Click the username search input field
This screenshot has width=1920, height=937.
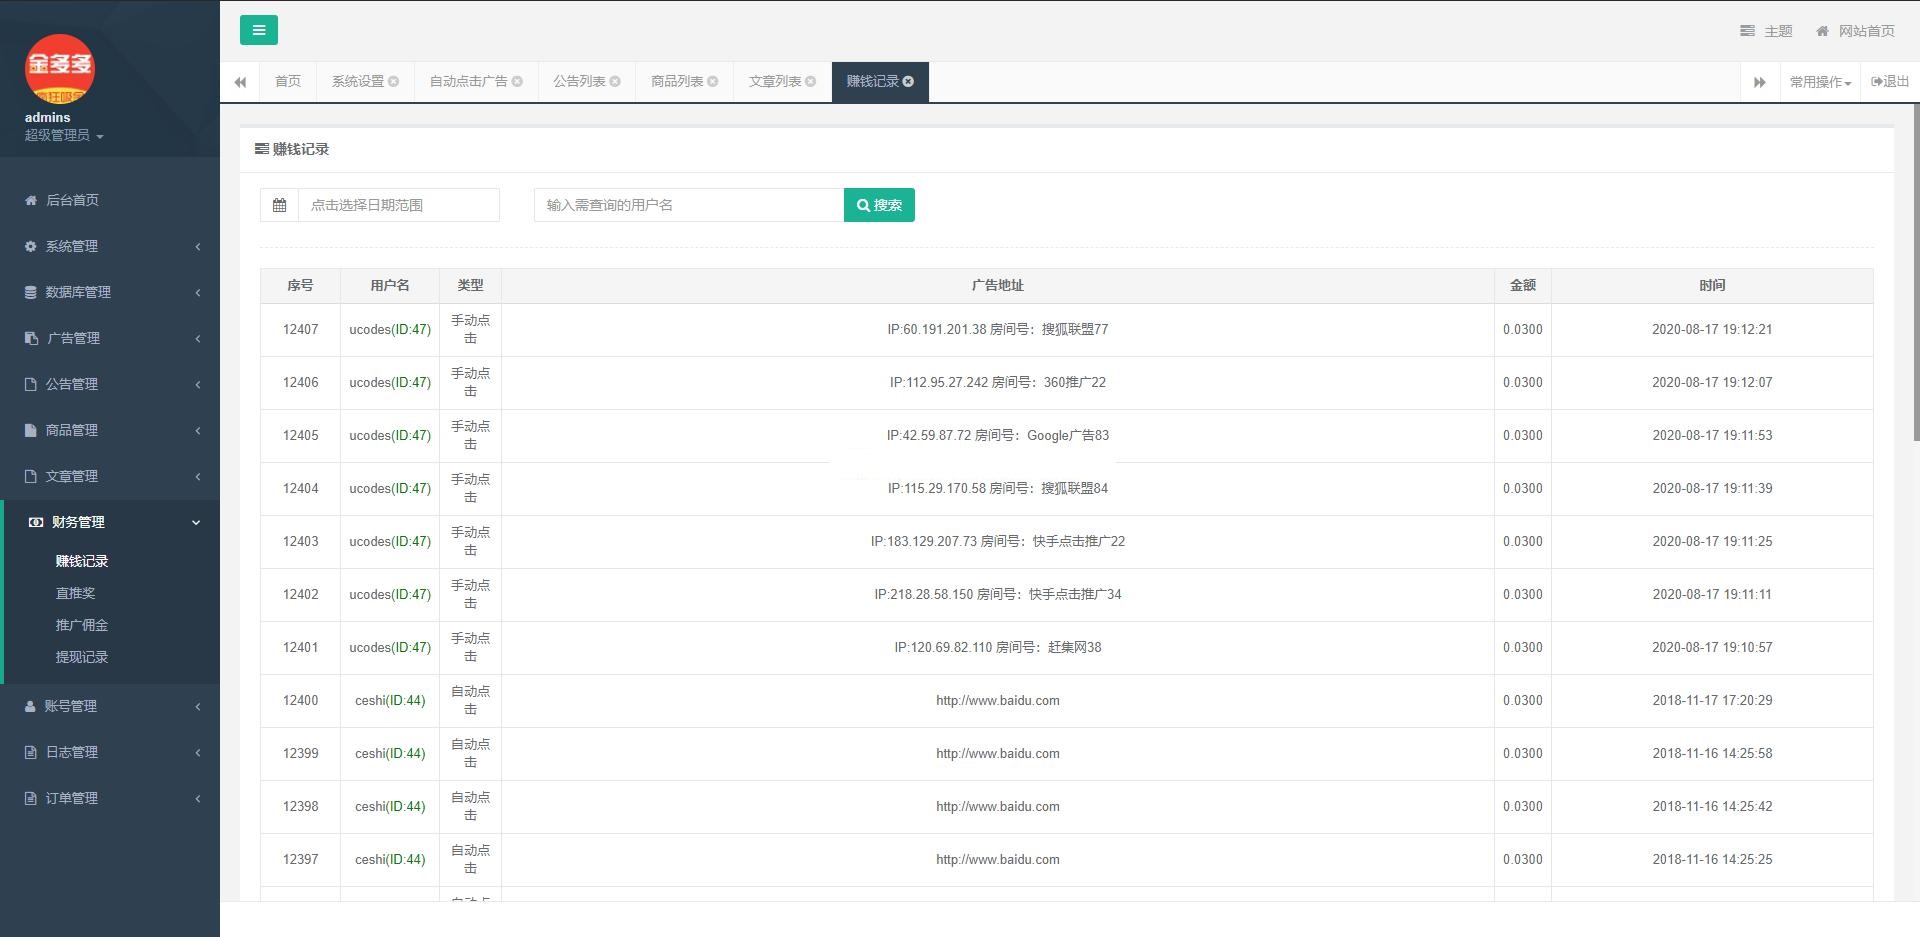(x=688, y=205)
